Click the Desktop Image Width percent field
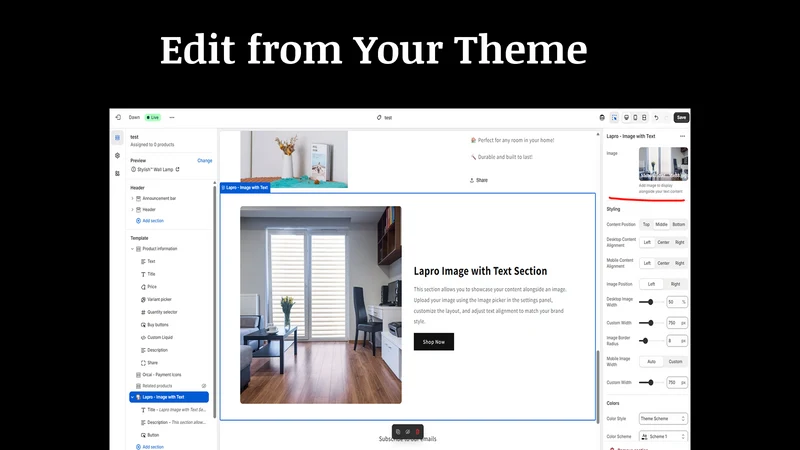Image resolution: width=800 pixels, height=450 pixels. coord(677,302)
